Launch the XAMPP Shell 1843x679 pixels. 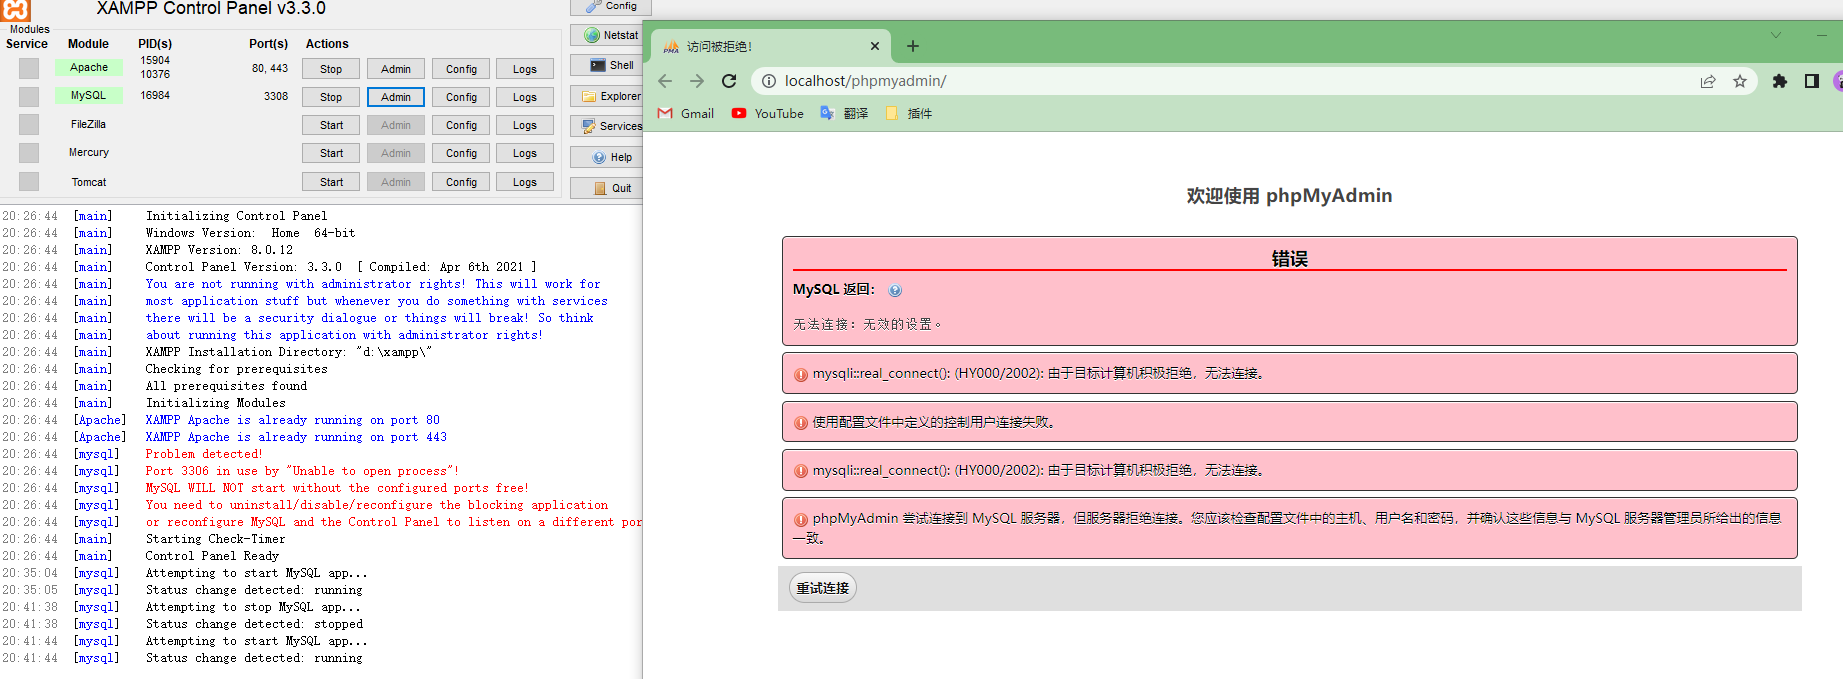pyautogui.click(x=606, y=65)
